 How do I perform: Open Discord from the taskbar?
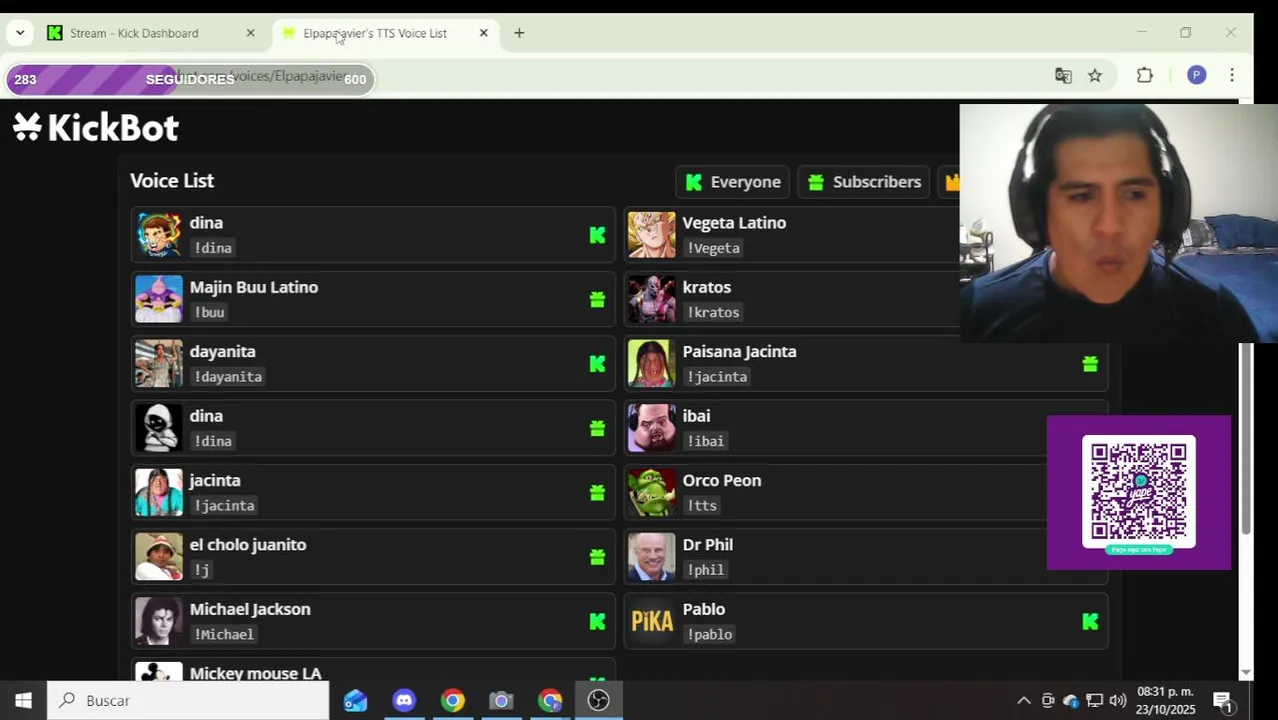tap(404, 701)
